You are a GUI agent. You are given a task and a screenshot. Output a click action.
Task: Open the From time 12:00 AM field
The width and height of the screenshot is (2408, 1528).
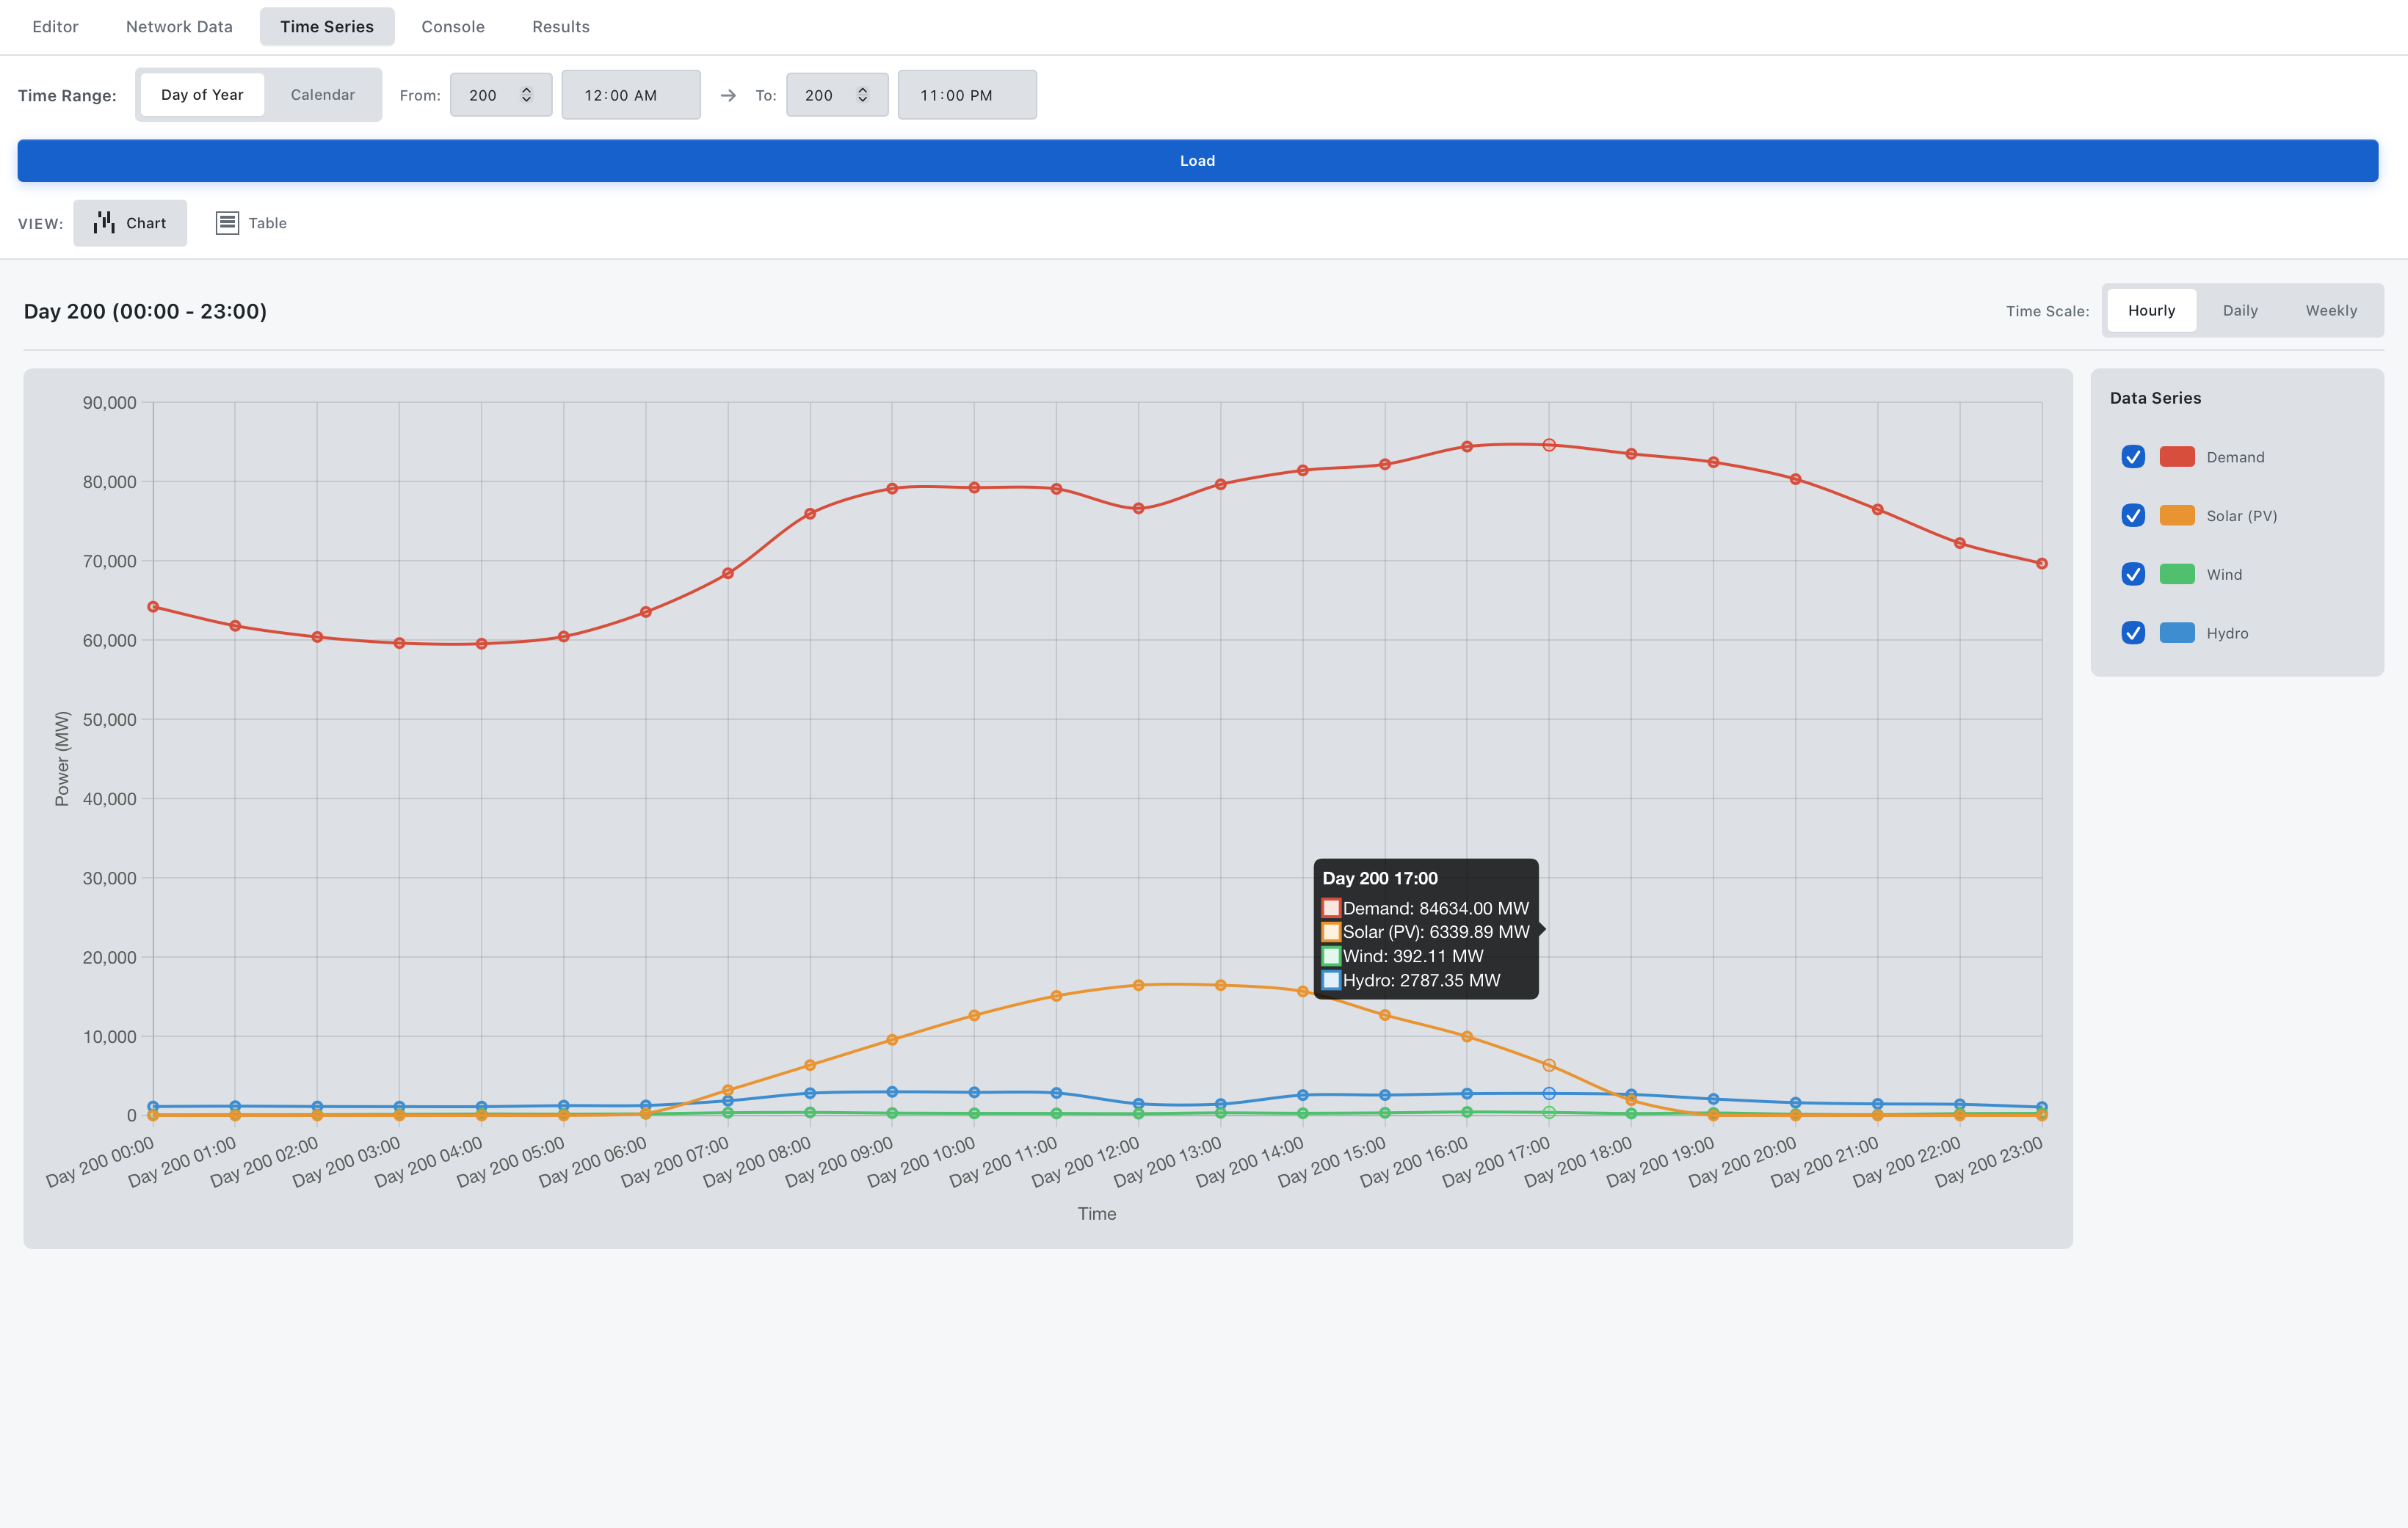[630, 95]
